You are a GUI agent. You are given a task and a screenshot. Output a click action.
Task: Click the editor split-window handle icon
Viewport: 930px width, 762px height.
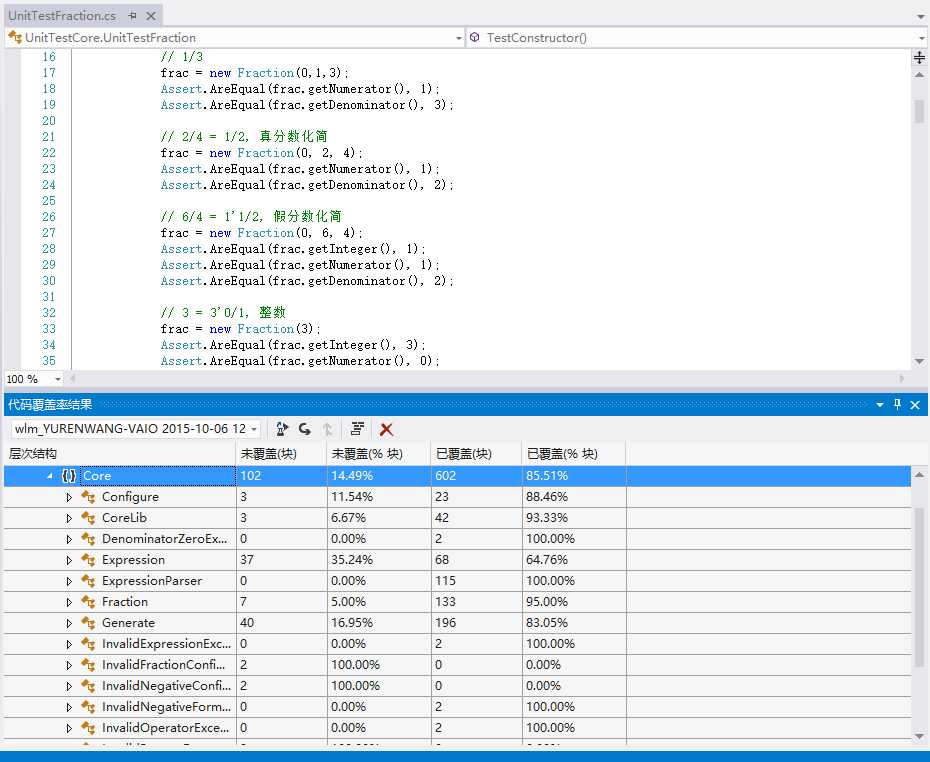point(919,58)
